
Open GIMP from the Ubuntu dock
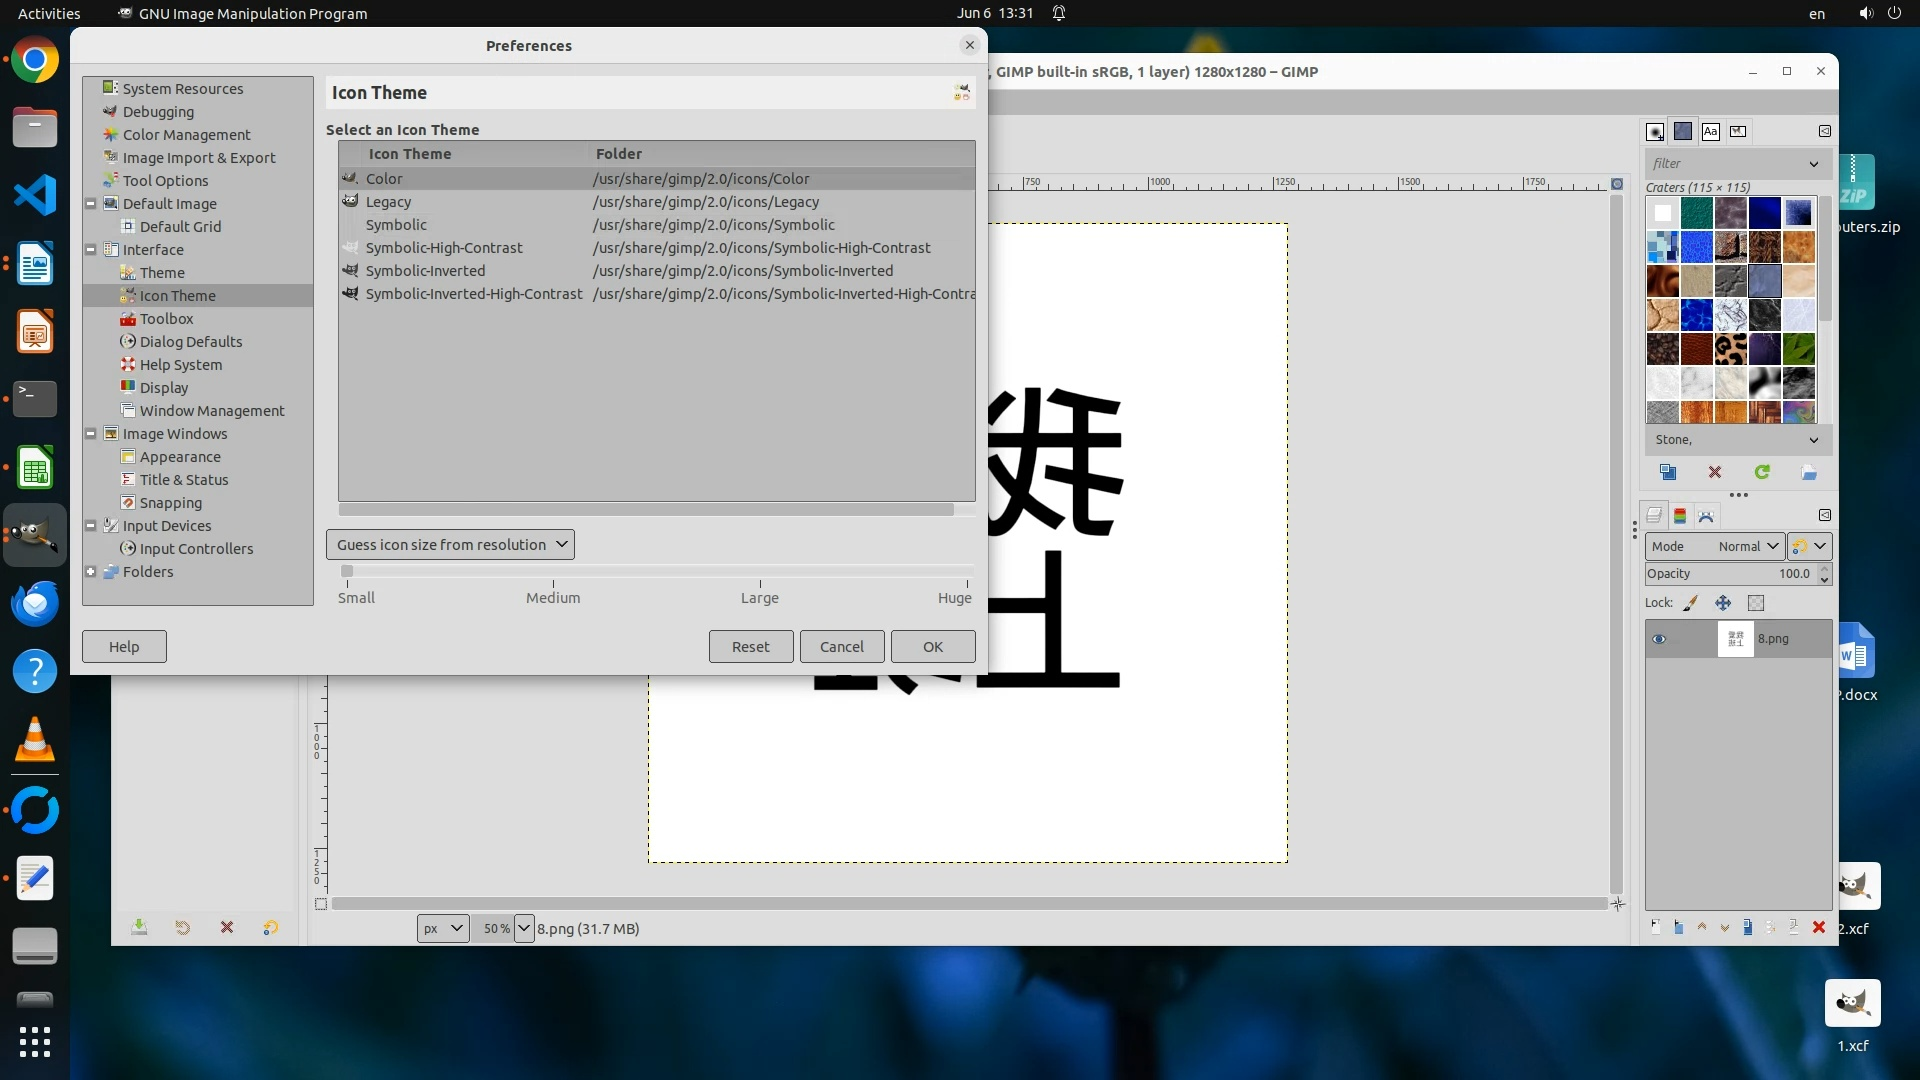[x=35, y=536]
